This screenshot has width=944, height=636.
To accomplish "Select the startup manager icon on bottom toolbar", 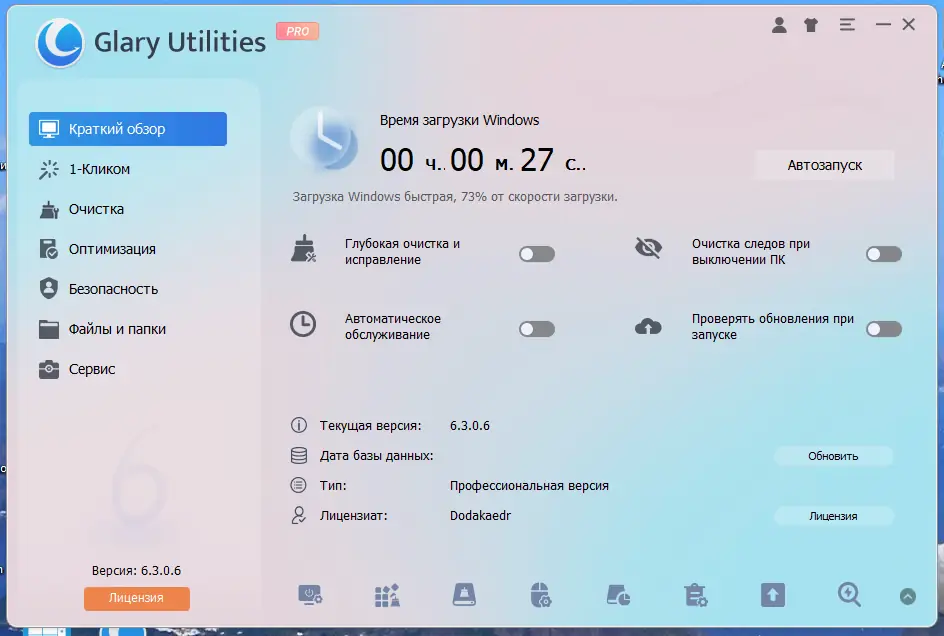I will tap(310, 595).
